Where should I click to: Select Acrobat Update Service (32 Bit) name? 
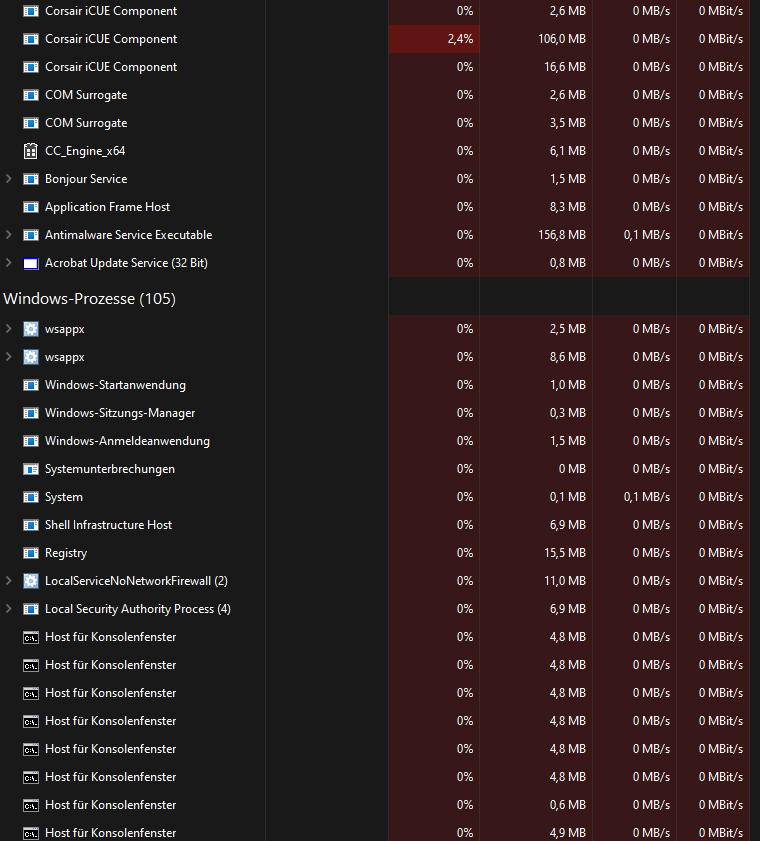pos(127,263)
